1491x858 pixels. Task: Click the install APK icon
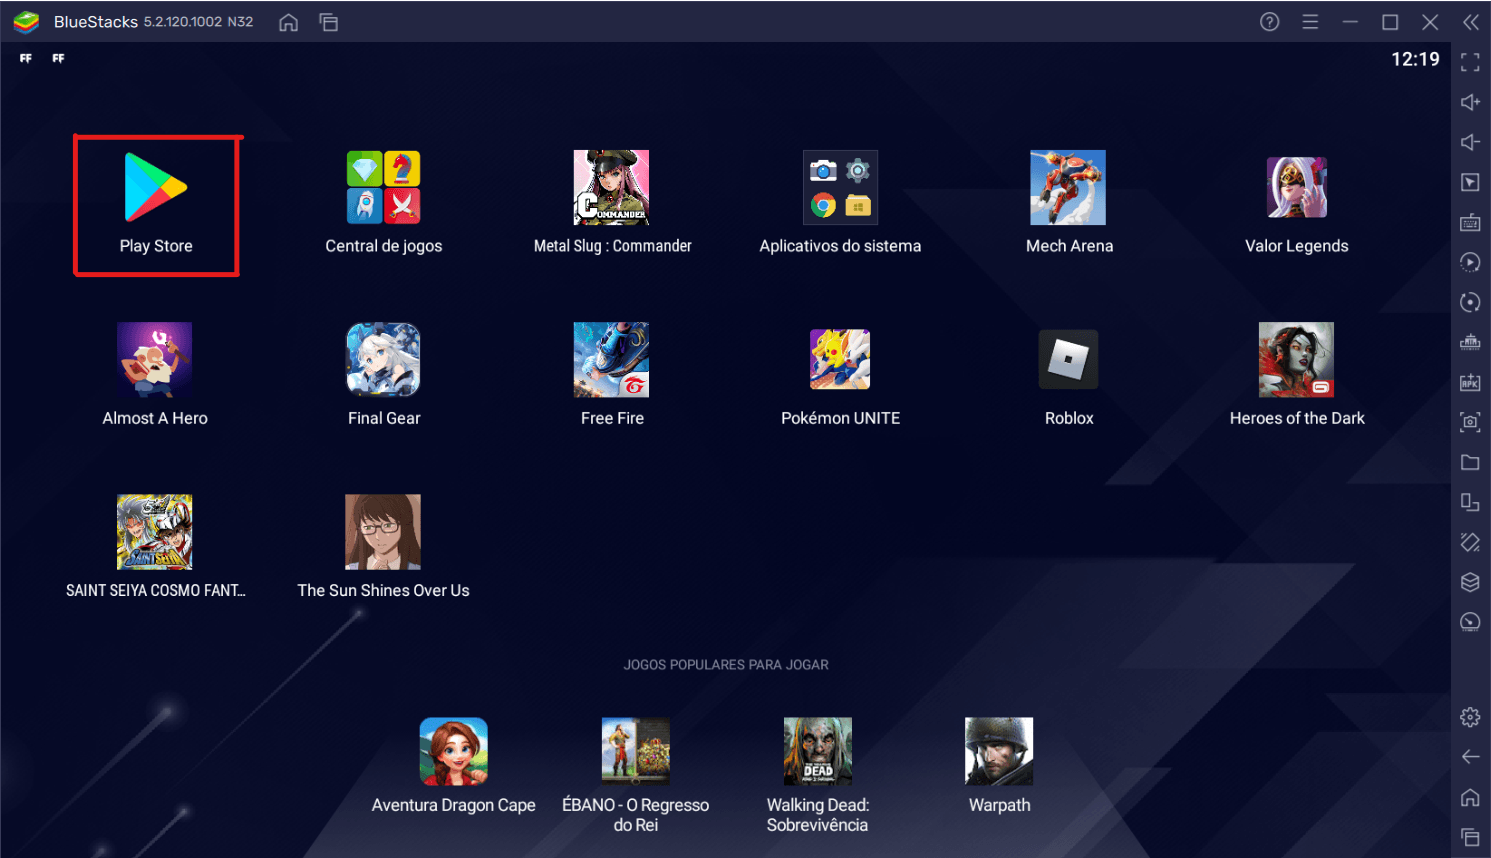point(1470,382)
